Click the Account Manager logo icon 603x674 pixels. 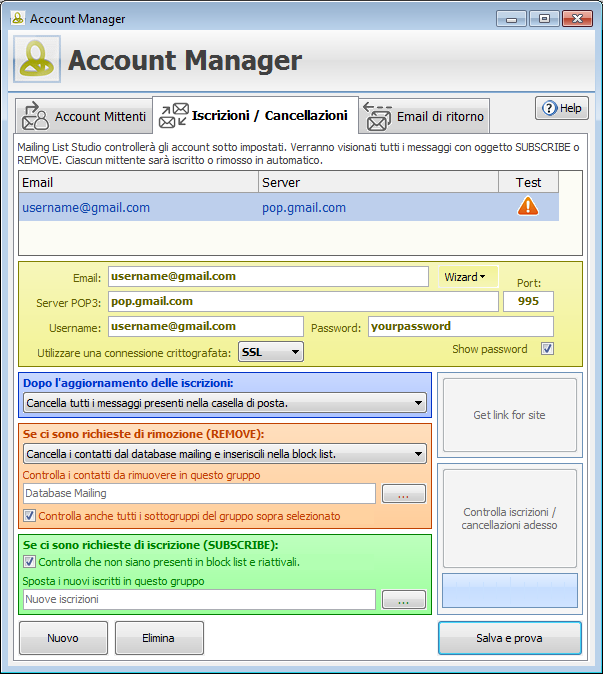[37, 60]
